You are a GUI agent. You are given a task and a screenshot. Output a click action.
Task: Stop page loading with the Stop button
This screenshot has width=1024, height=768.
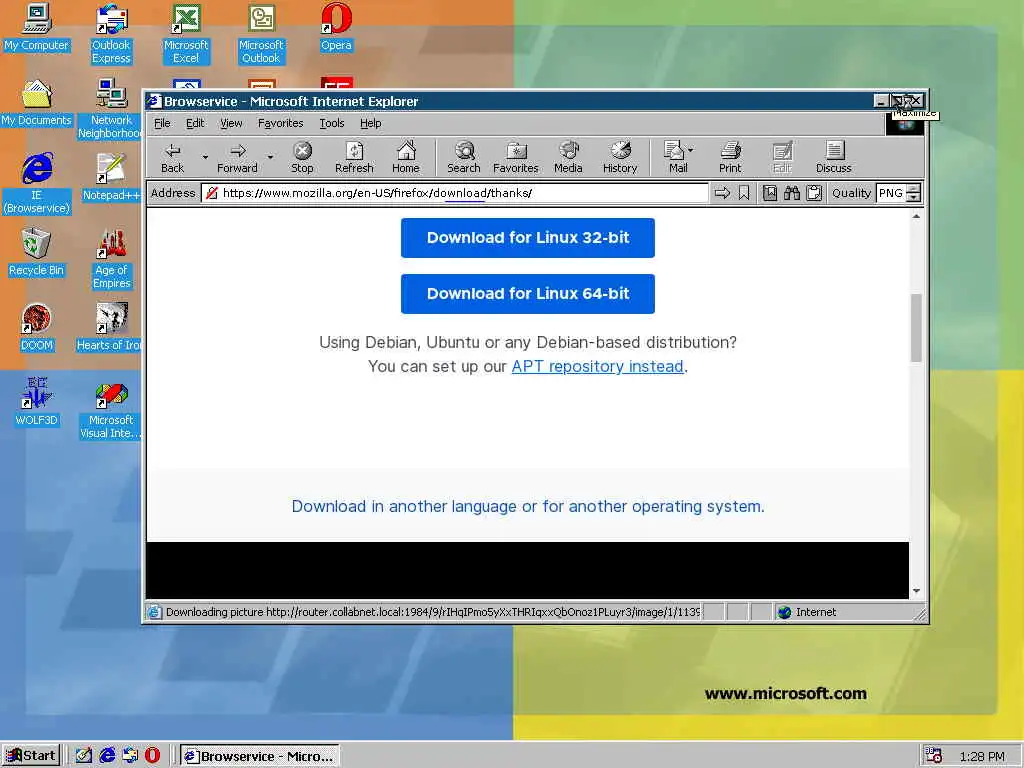pyautogui.click(x=302, y=157)
